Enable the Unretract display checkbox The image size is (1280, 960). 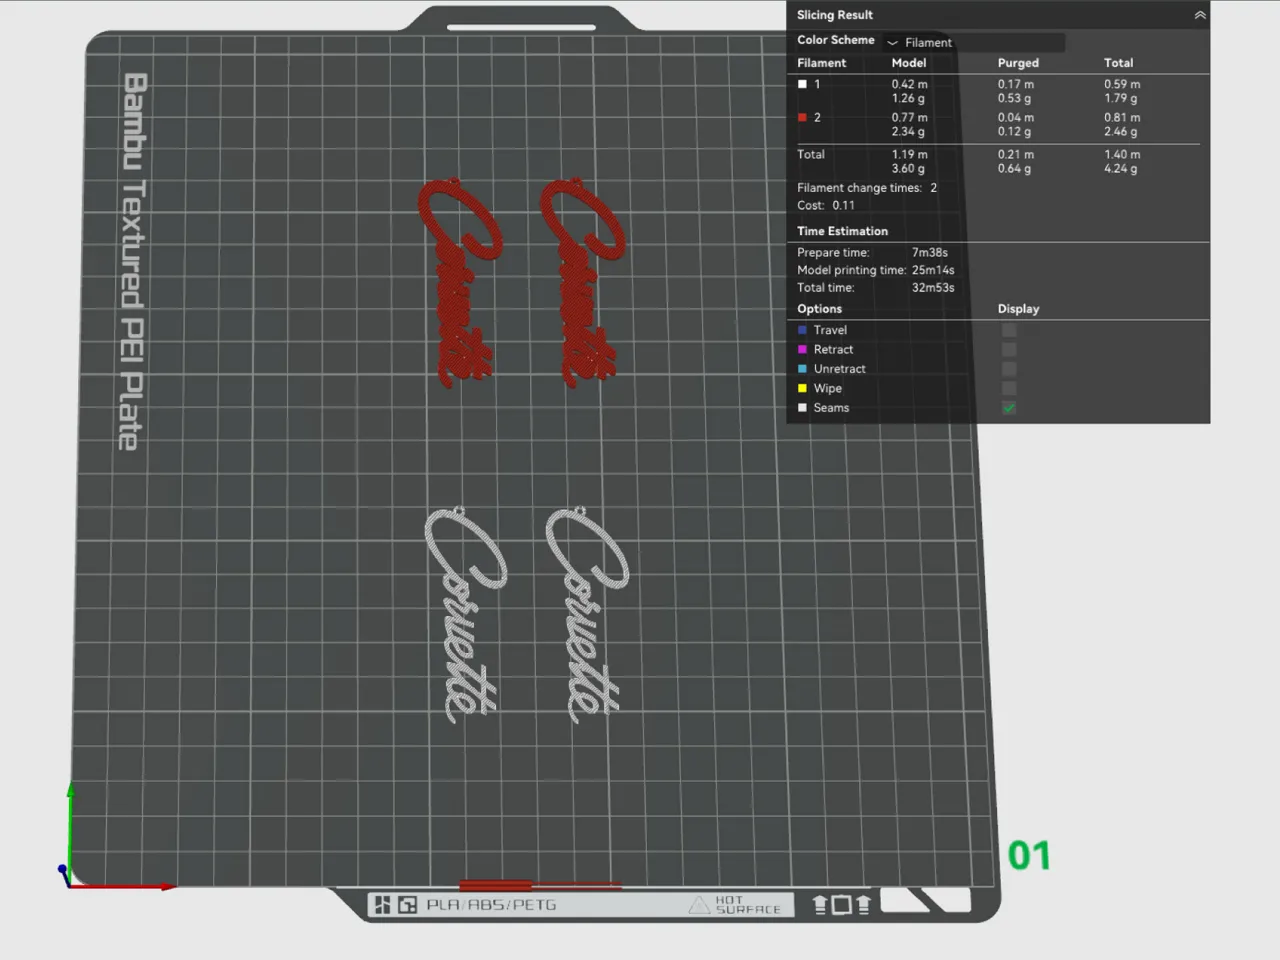coord(1009,369)
